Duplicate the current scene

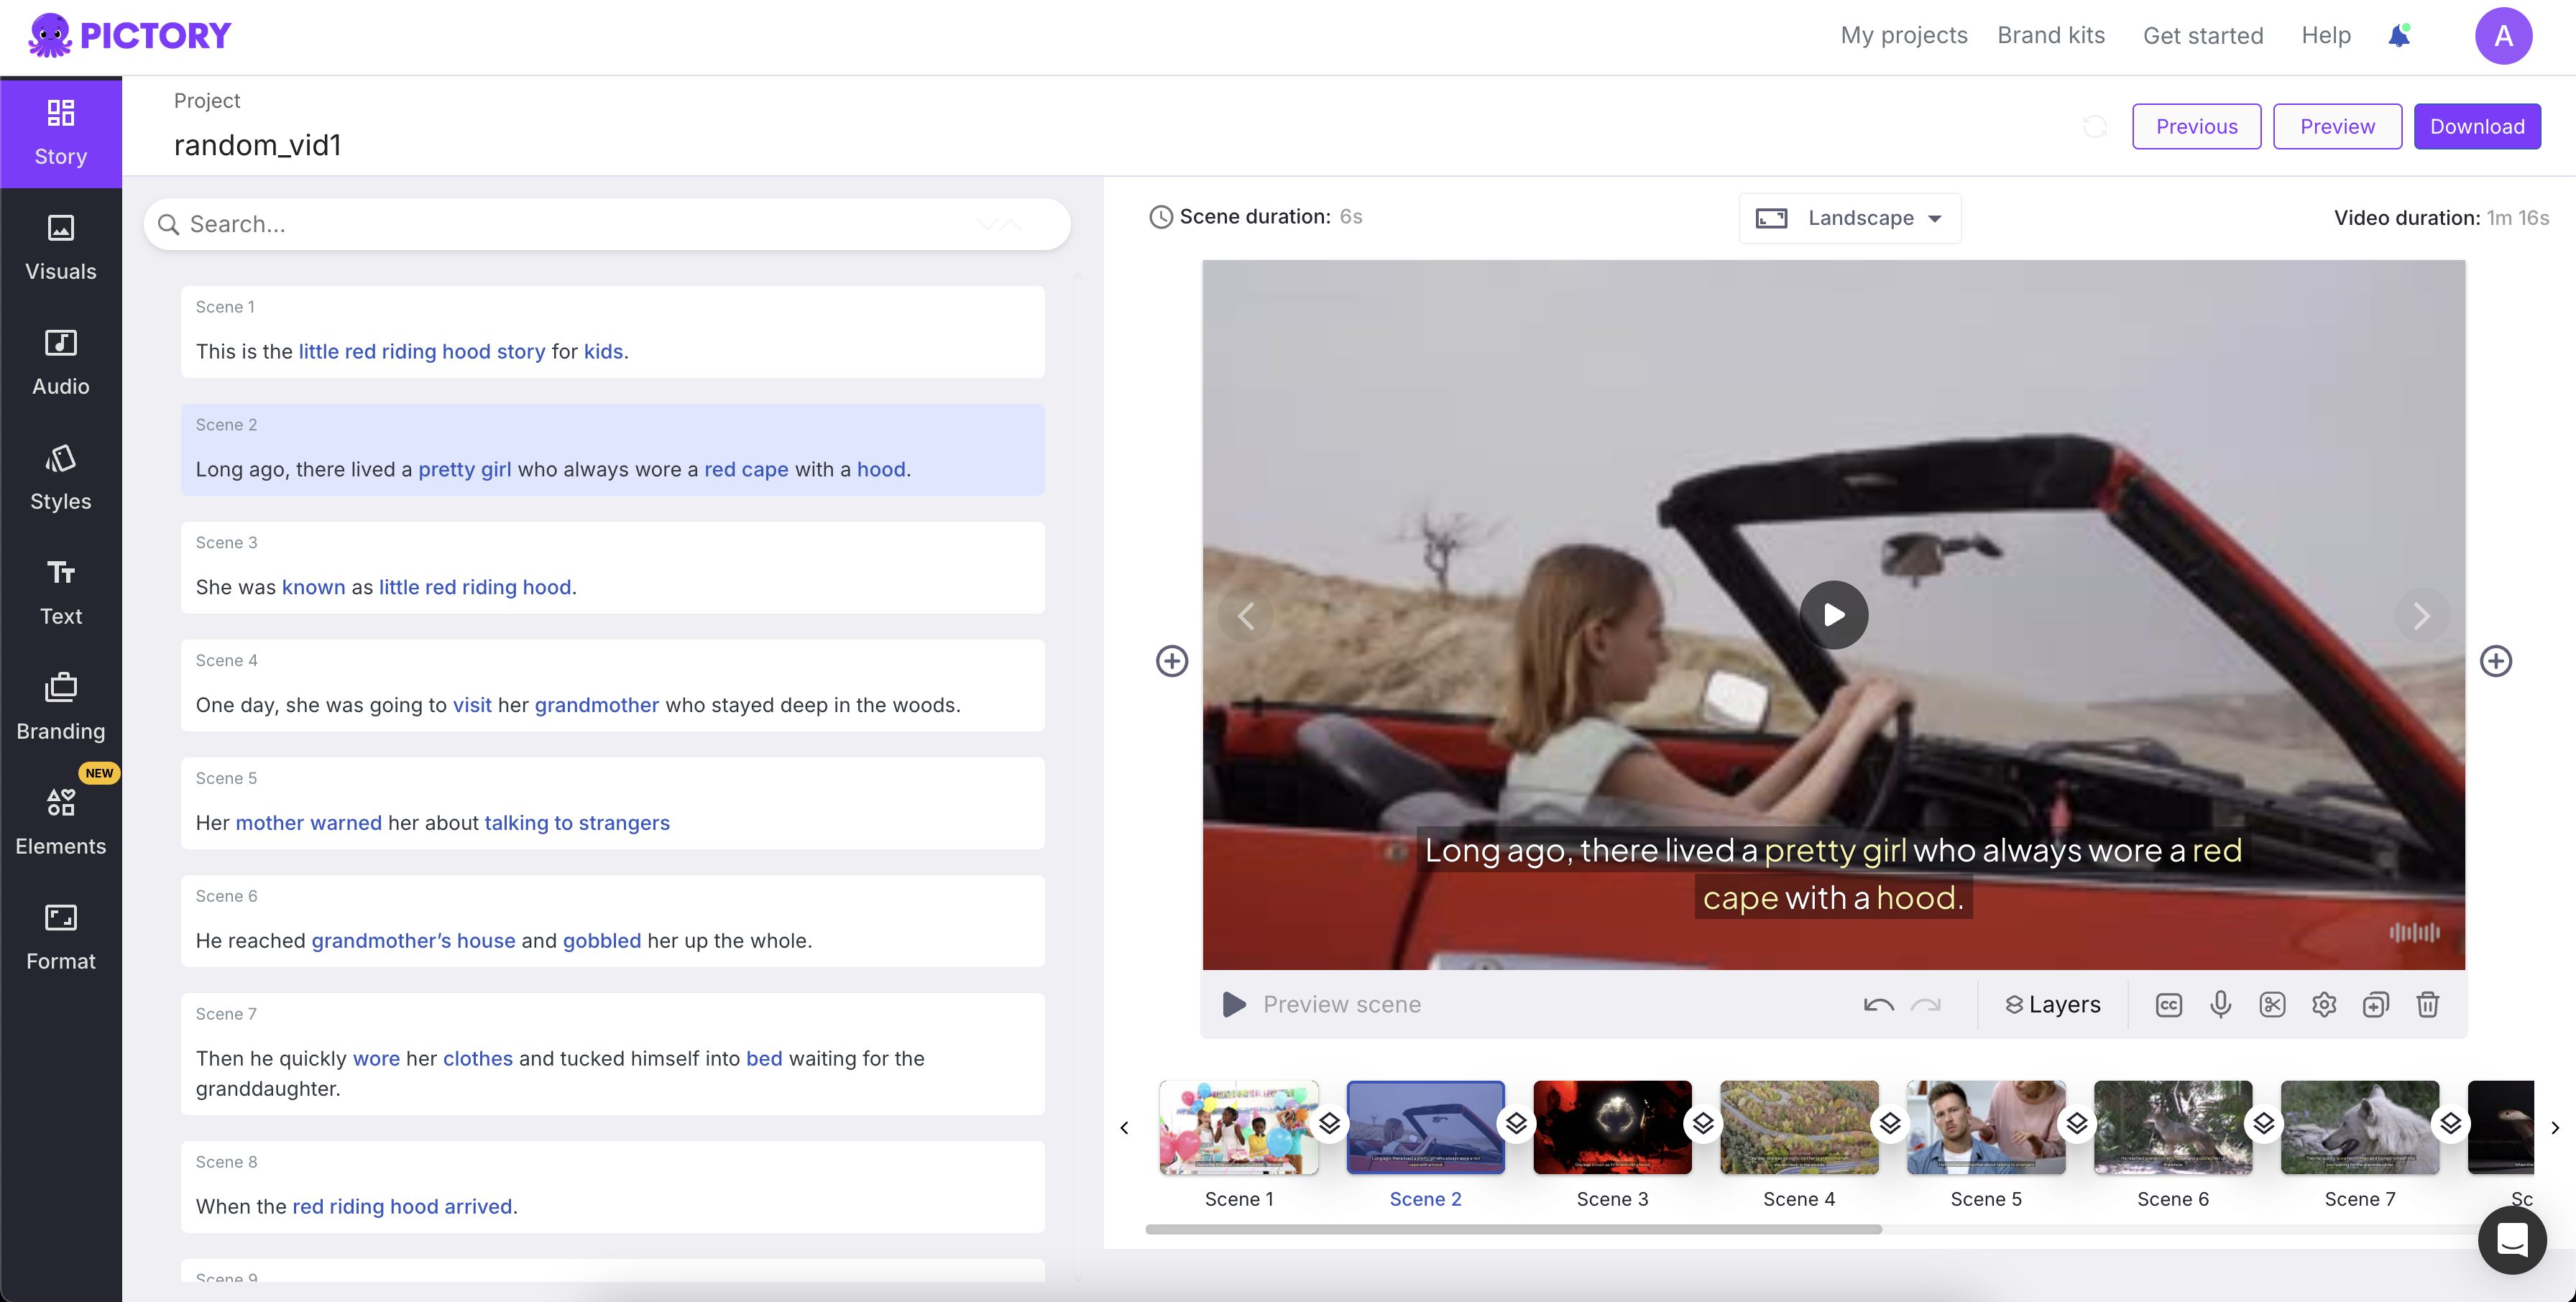click(2376, 1005)
